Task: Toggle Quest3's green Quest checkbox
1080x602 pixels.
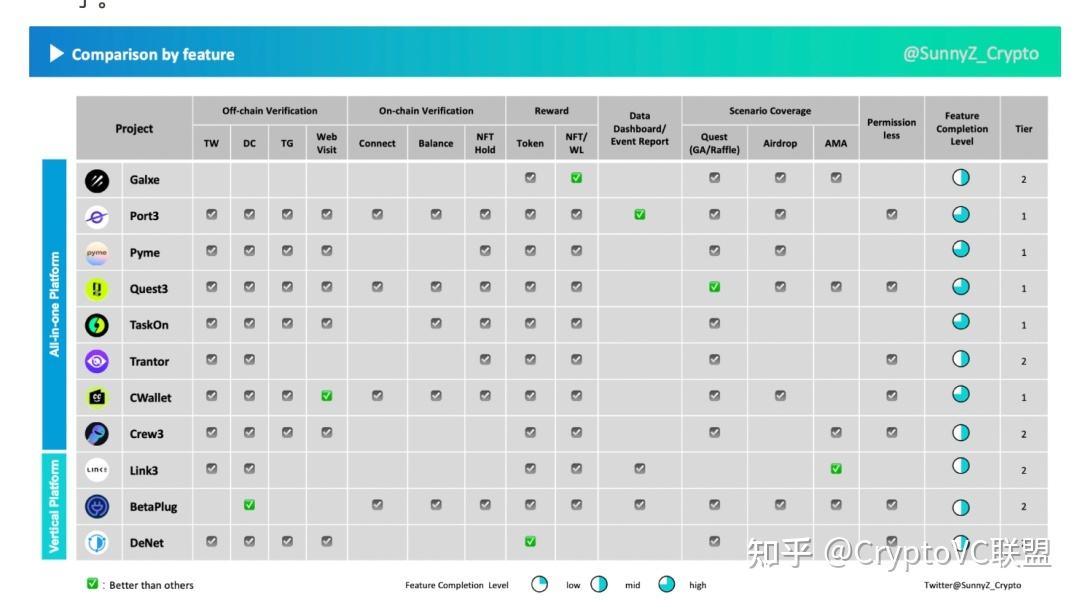Action: [x=715, y=287]
